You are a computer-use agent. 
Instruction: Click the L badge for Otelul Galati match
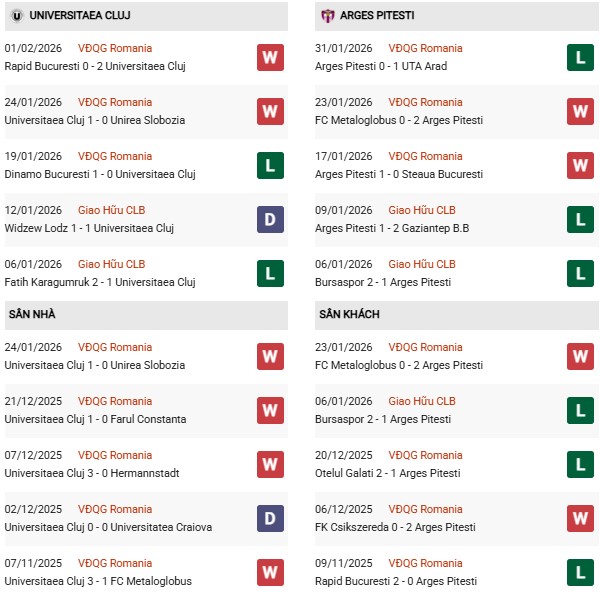581,464
